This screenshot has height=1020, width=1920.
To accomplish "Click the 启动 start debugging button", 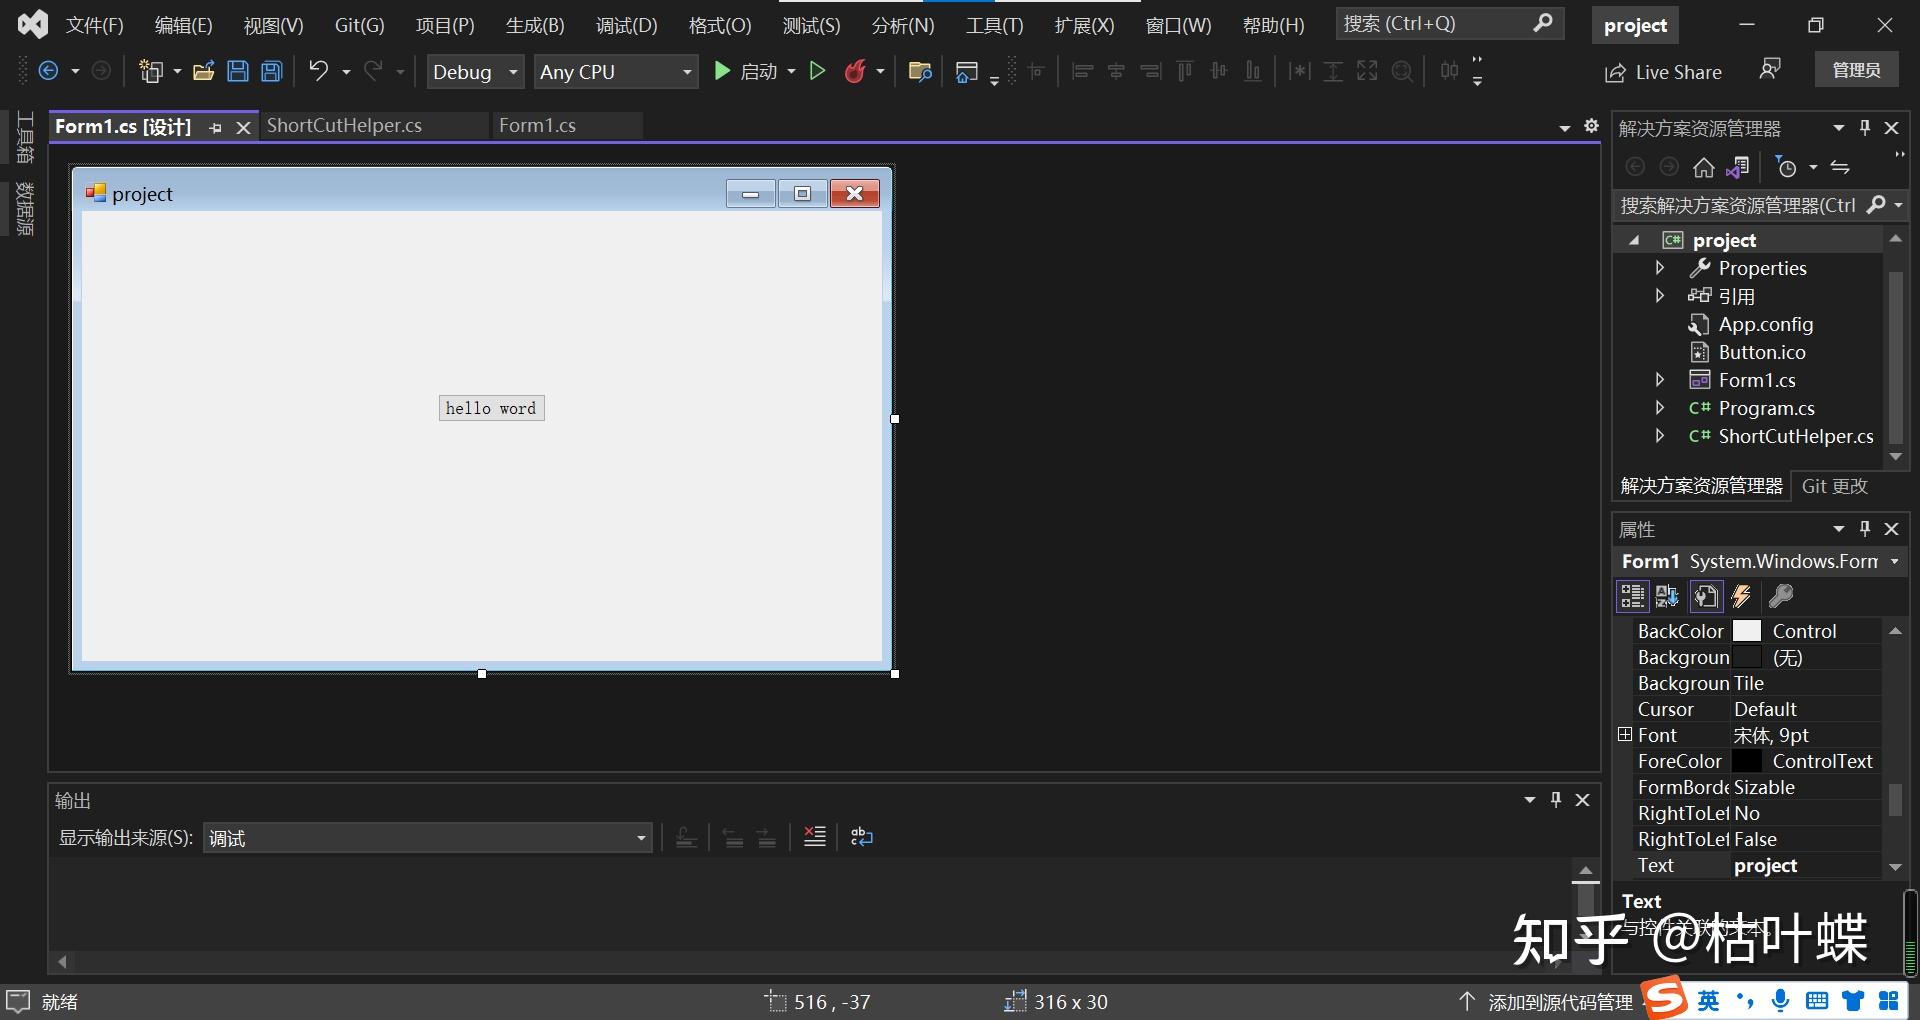I will coord(746,71).
